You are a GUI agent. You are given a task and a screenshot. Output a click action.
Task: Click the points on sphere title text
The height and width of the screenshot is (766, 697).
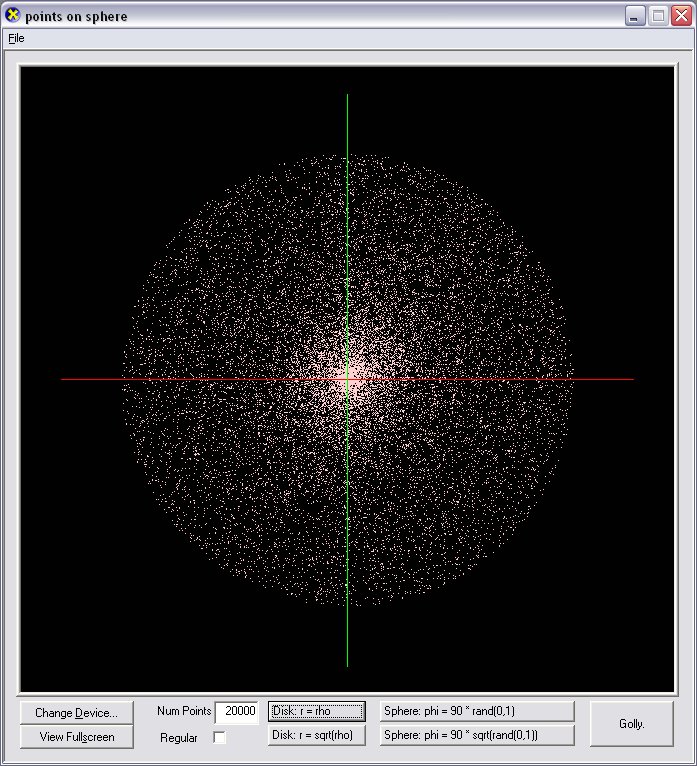coord(76,17)
